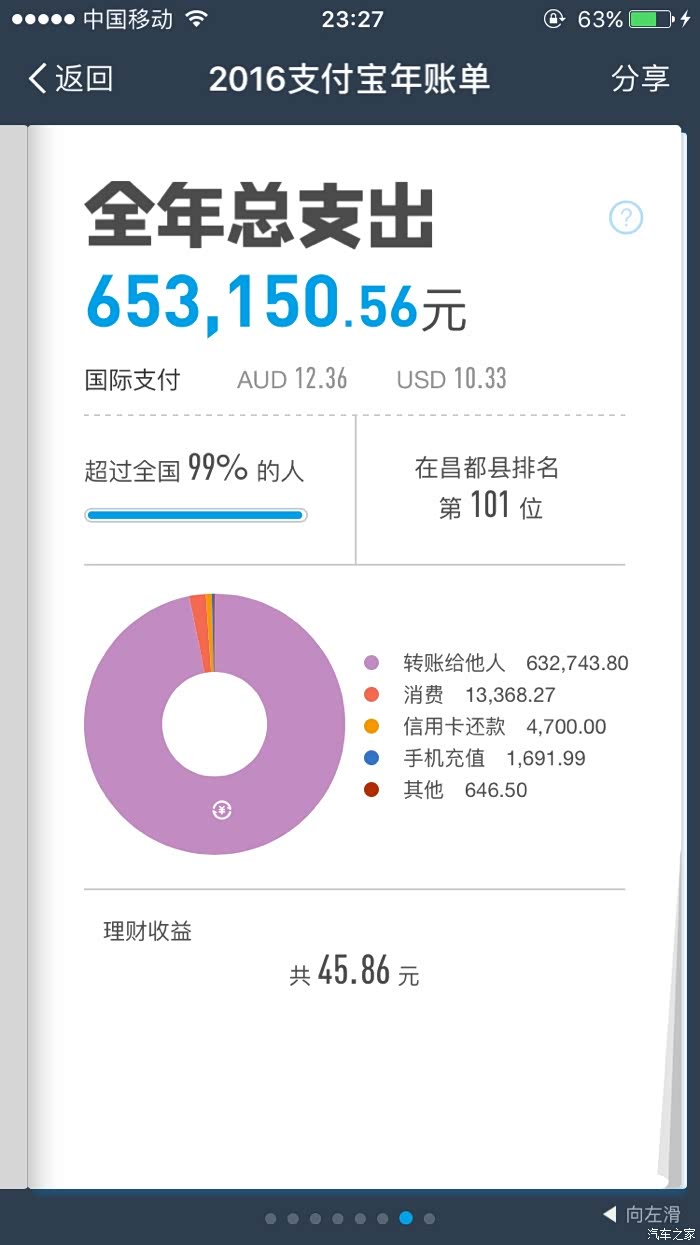Screen dimensions: 700x1245
Task: Tap the 向左滑 swipe-left arrow hint
Action: [642, 1214]
